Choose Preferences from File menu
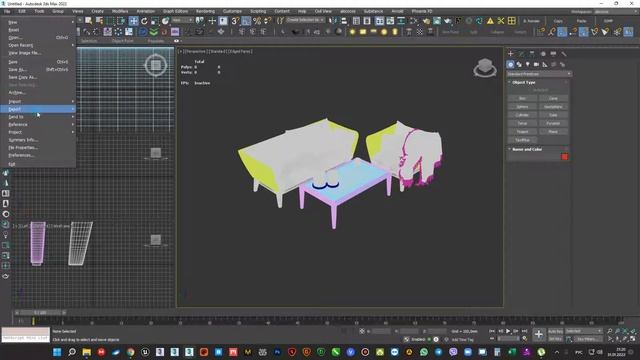640x360 pixels. tap(38, 156)
